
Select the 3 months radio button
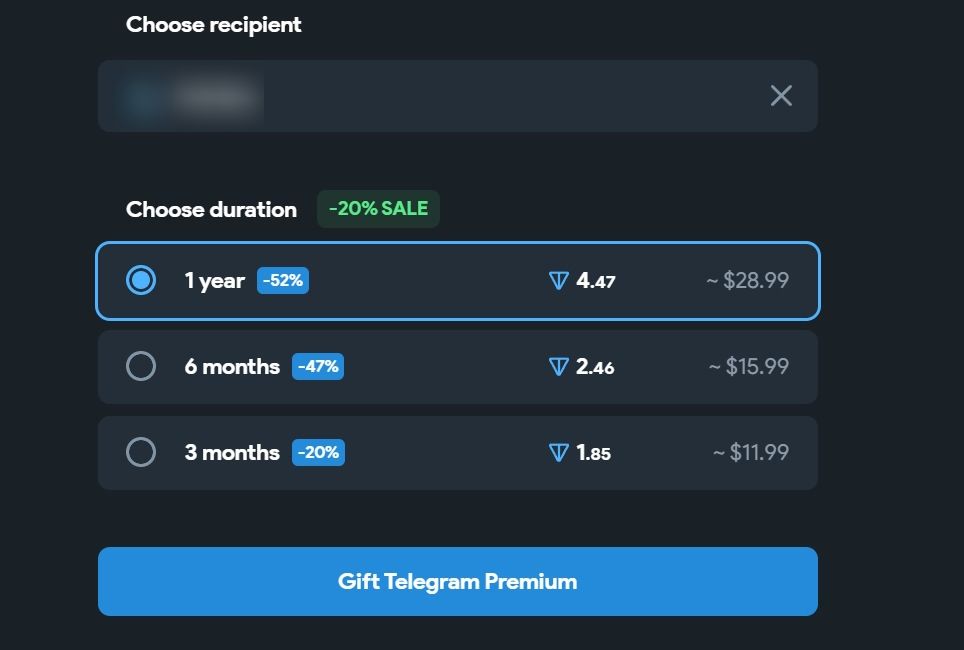141,453
